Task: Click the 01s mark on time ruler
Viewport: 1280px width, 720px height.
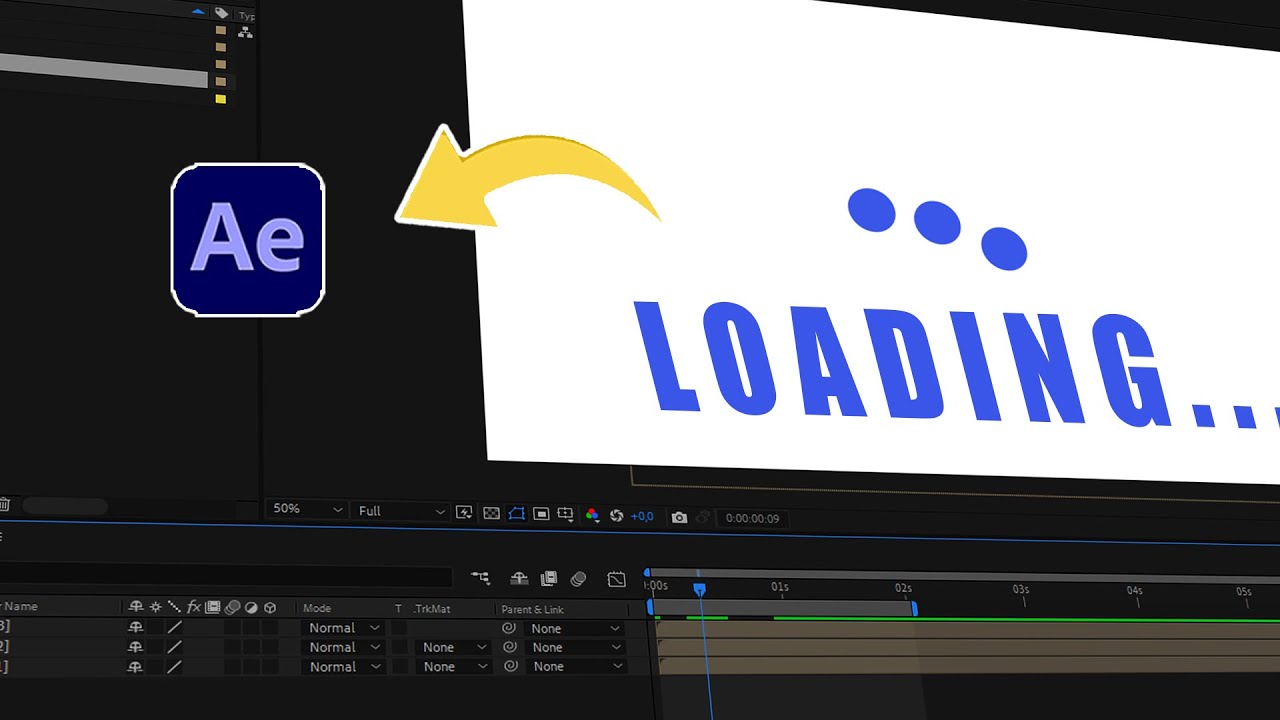Action: click(x=780, y=588)
